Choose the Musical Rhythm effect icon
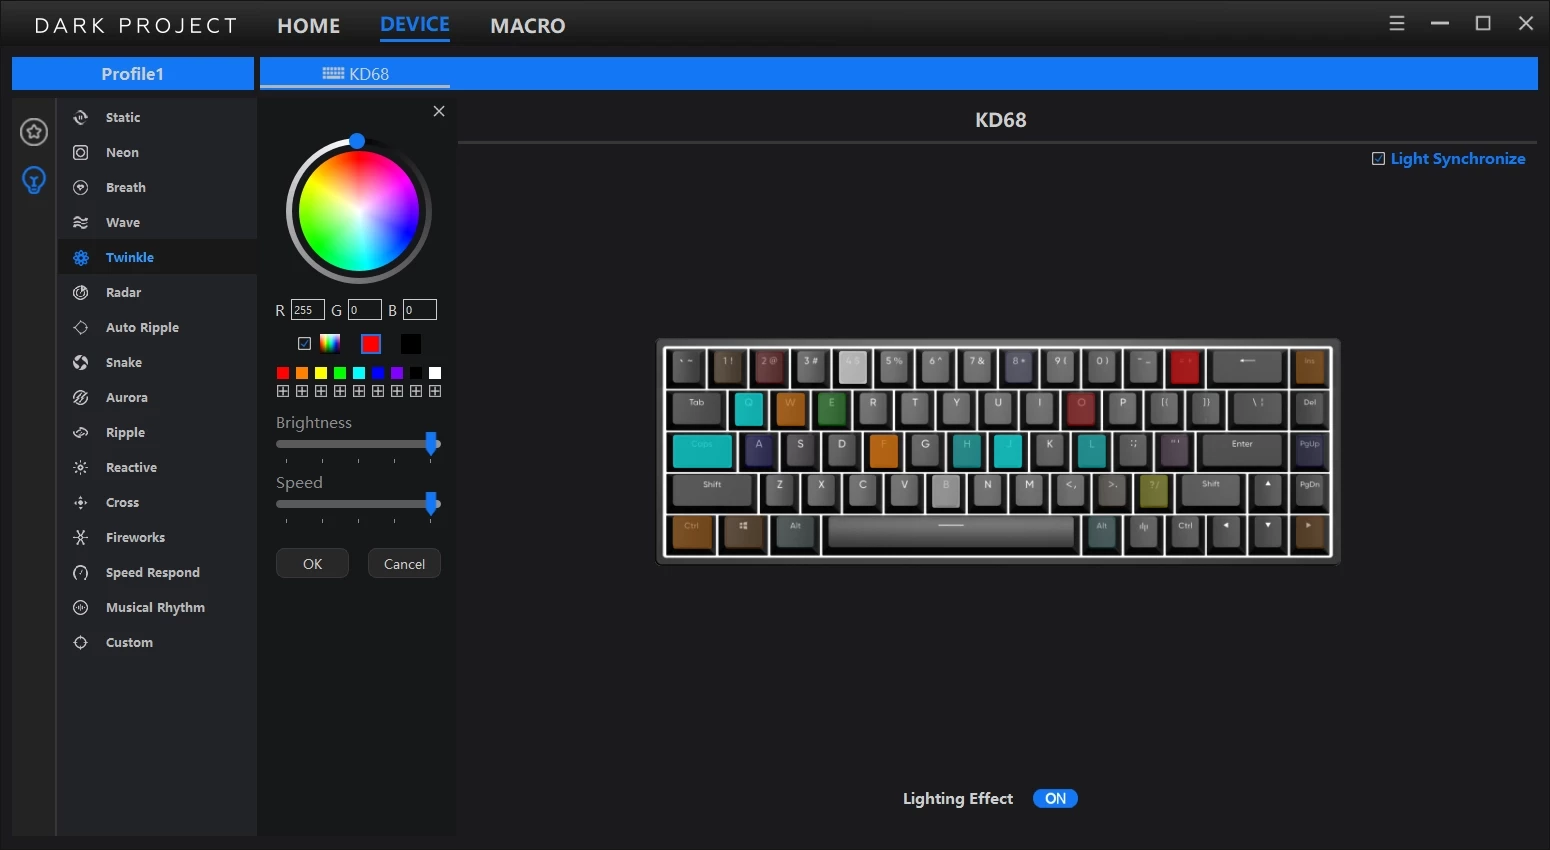This screenshot has width=1550, height=850. [81, 607]
